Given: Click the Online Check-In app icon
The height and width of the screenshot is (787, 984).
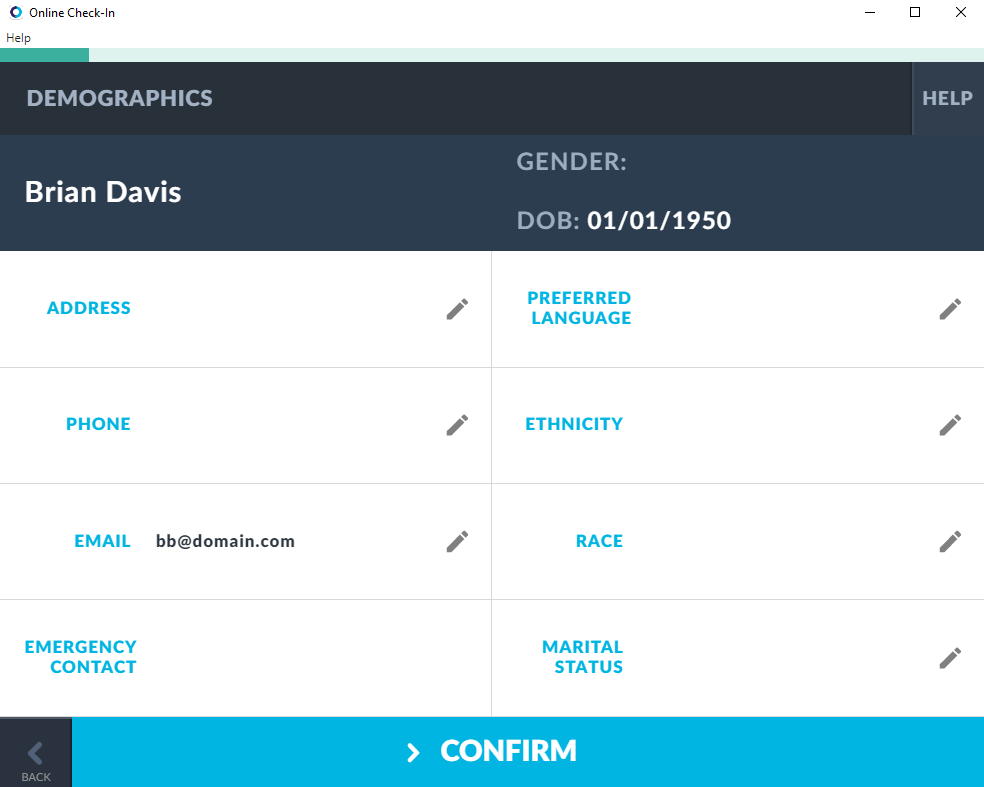Looking at the screenshot, I should [15, 13].
